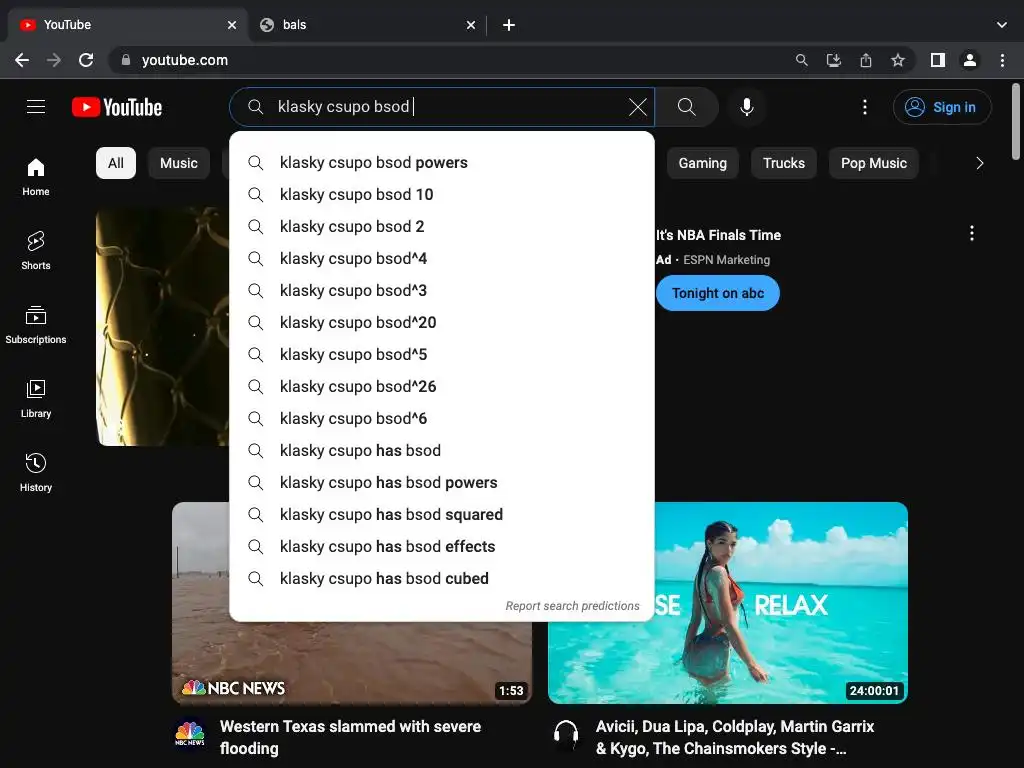This screenshot has height=768, width=1024.
Task: Open the NBC News flooding video thumbnail
Action: point(351,663)
